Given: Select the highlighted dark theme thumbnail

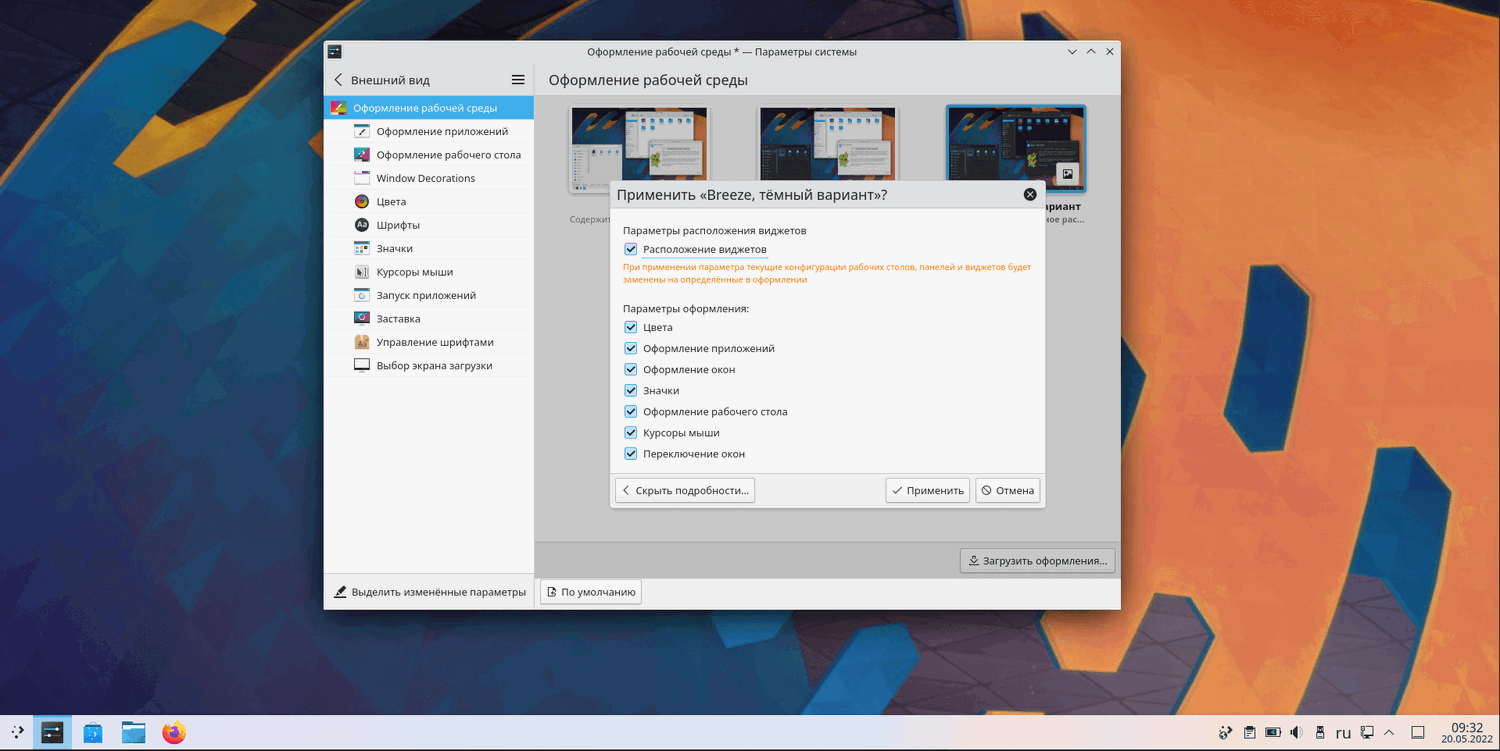Looking at the screenshot, I should pyautogui.click(x=1016, y=149).
